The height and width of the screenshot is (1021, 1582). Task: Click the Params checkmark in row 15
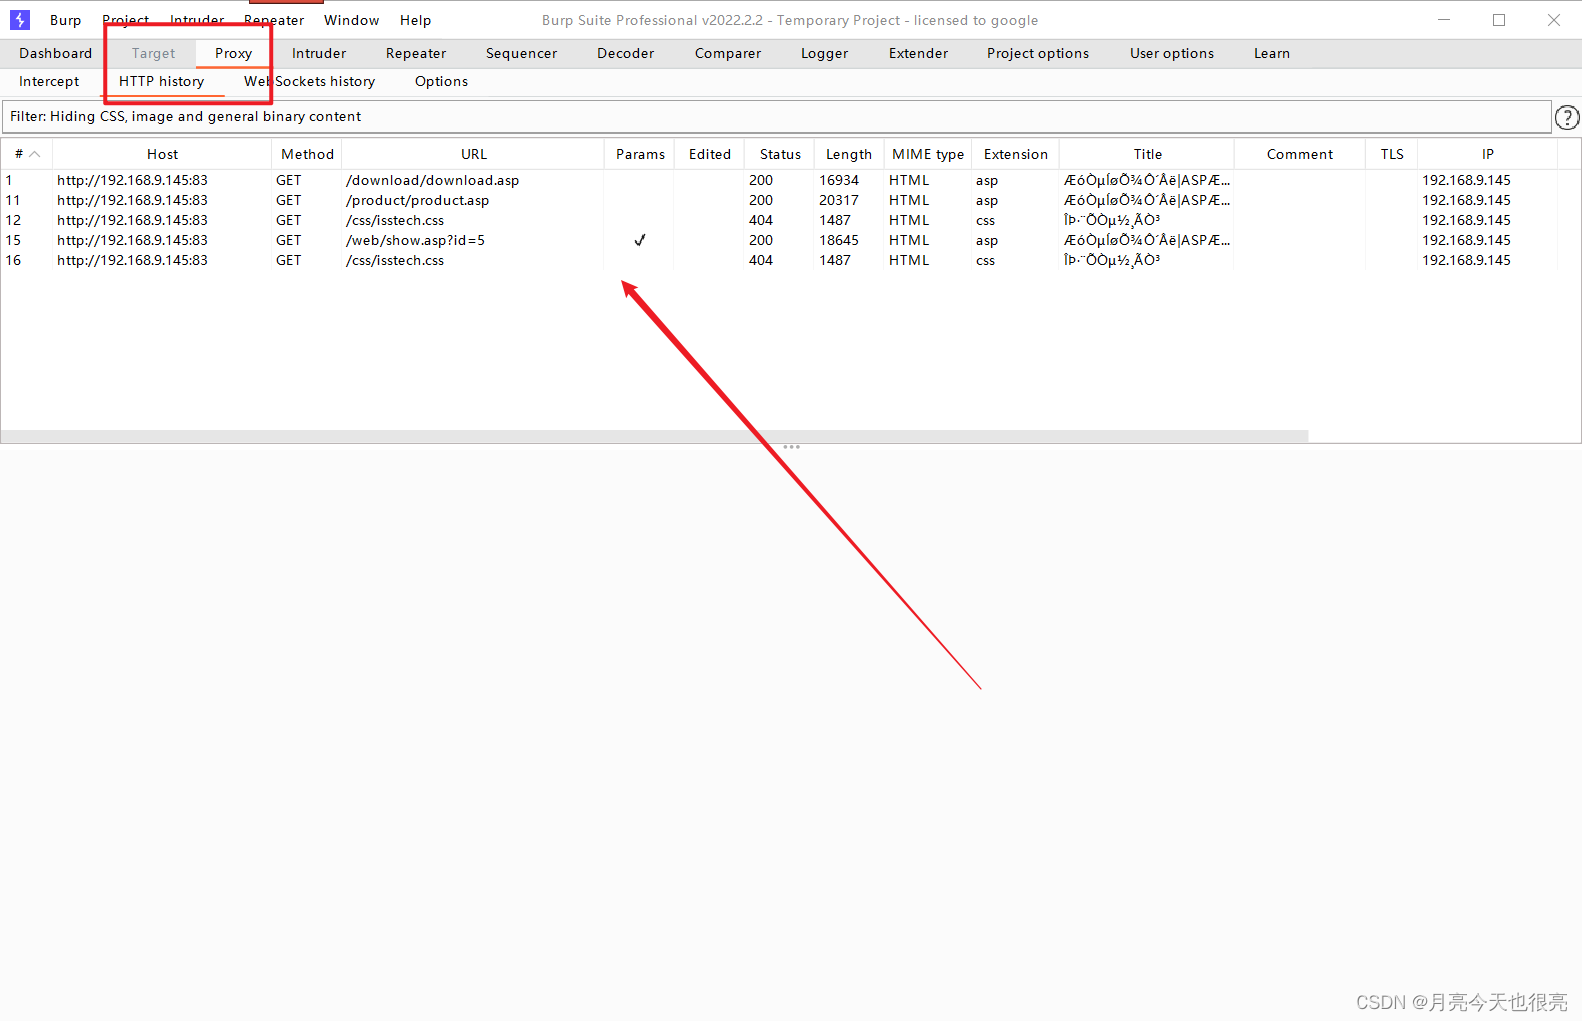tap(640, 240)
